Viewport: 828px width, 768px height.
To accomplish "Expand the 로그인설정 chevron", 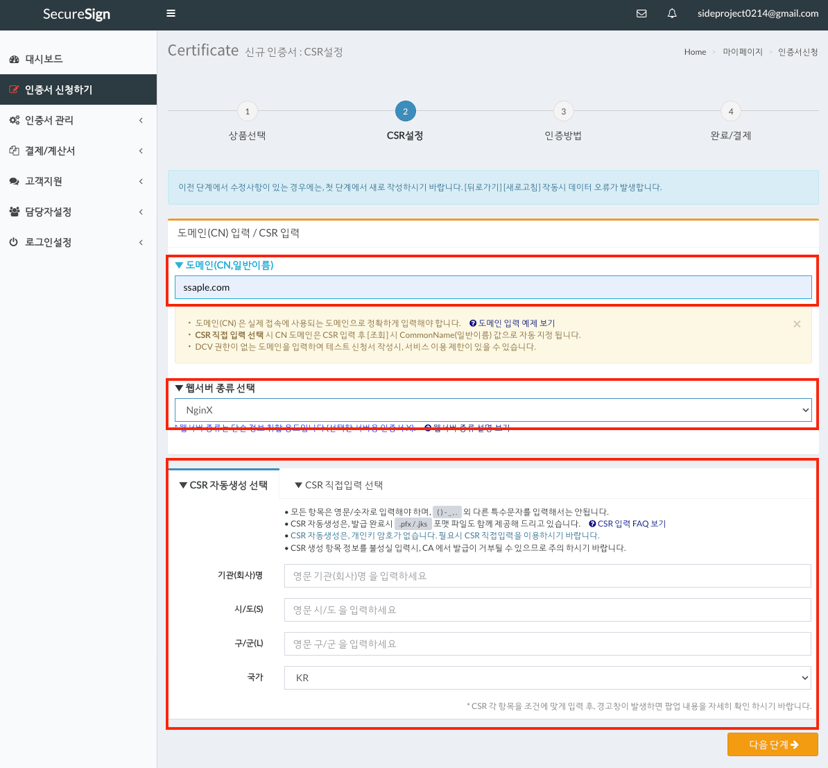I will (141, 243).
